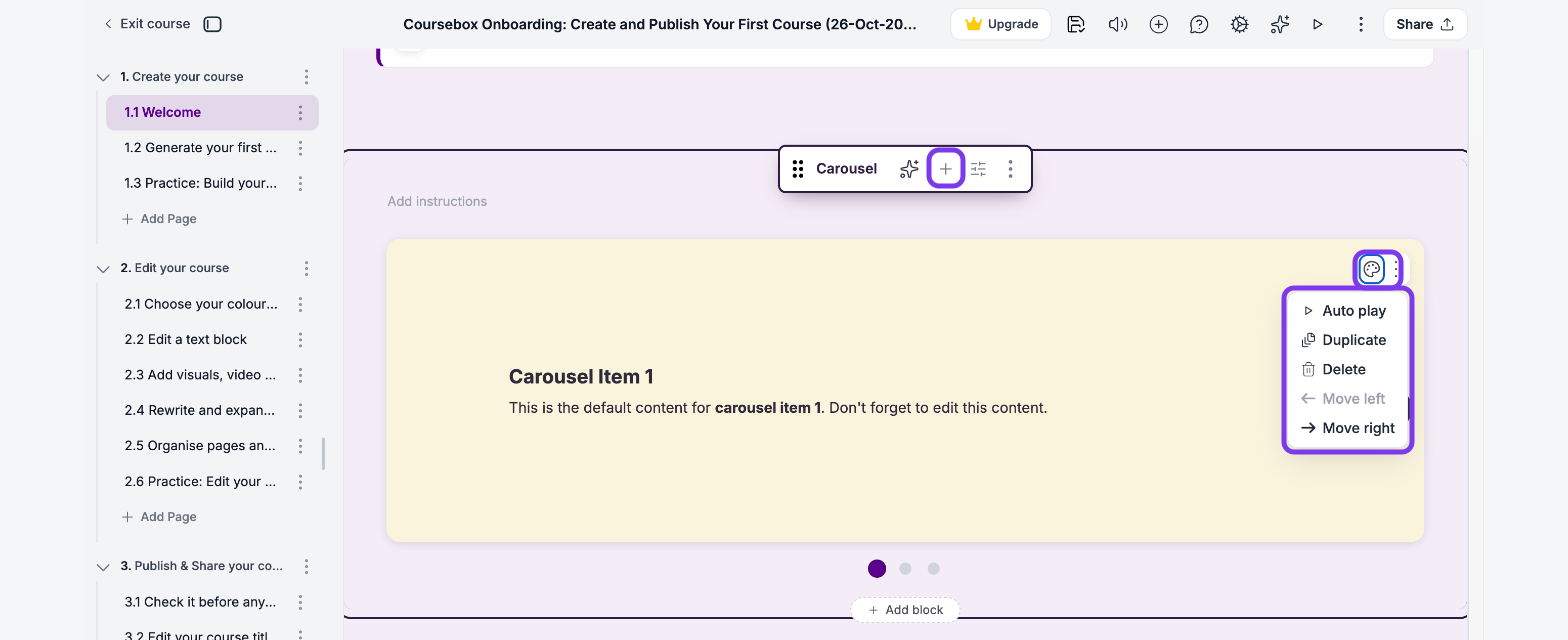
Task: Select Auto play in the item menu
Action: (x=1346, y=311)
